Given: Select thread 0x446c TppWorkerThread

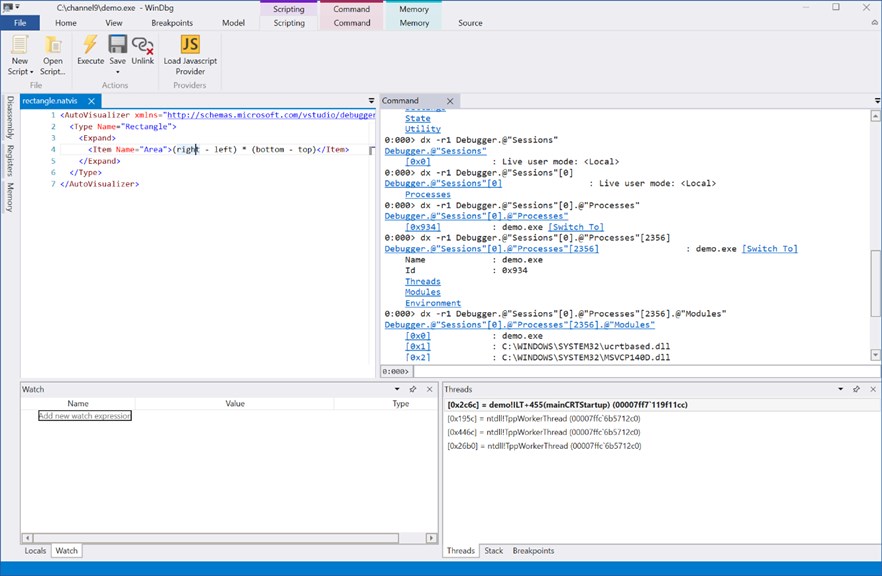Looking at the screenshot, I should 543,433.
